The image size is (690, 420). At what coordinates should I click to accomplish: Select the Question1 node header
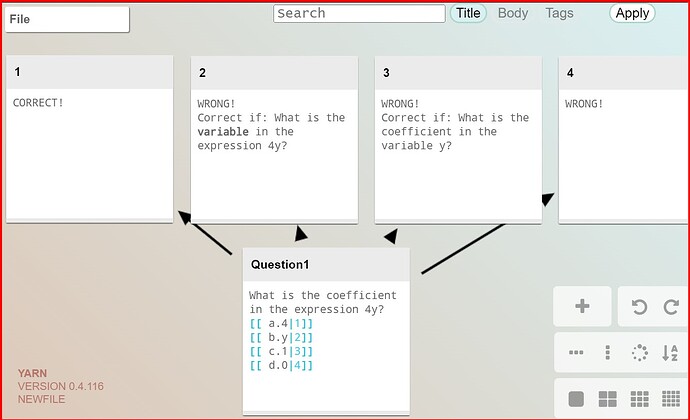327,265
